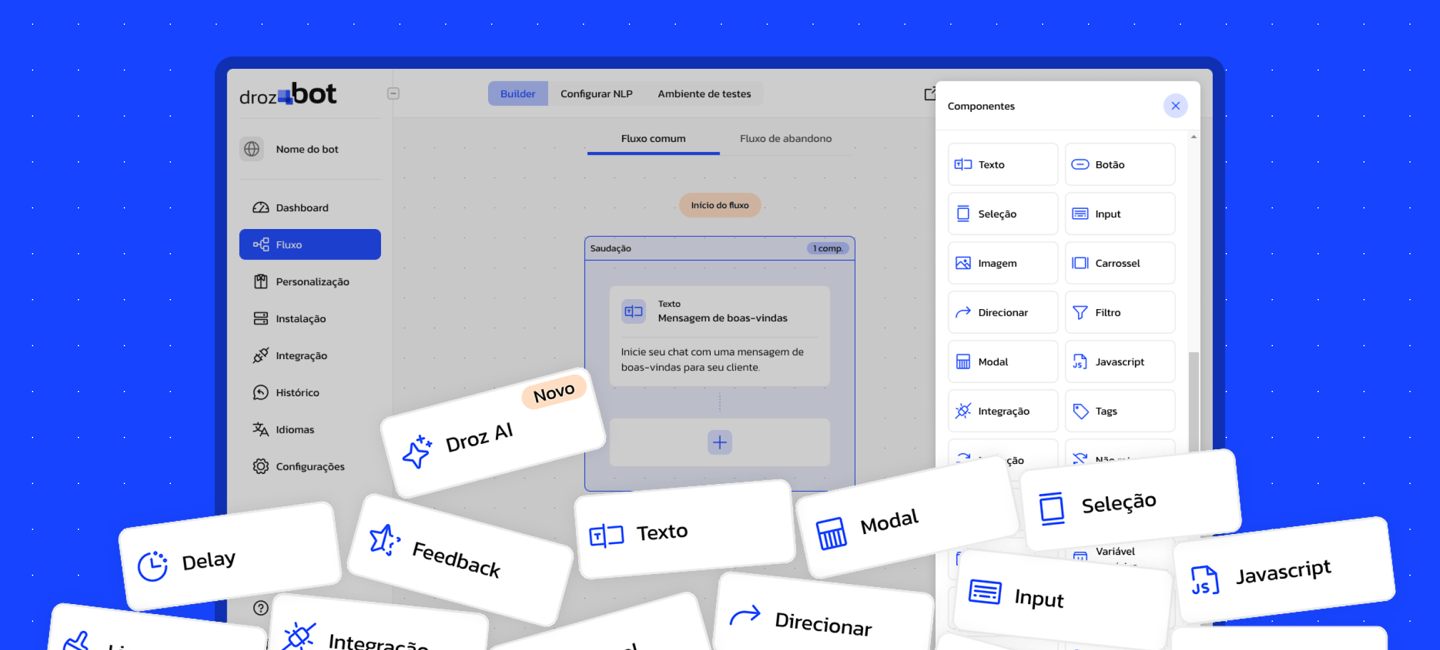Viewport: 1440px width, 650px height.
Task: Open Idiomas sidebar entry
Action: coord(309,430)
